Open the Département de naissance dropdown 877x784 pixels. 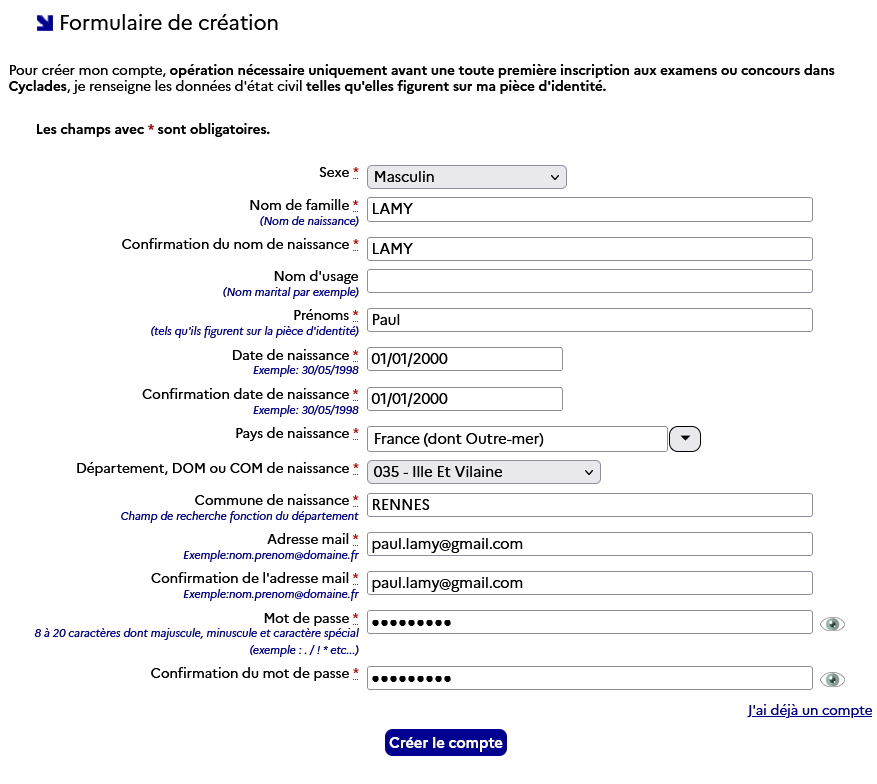point(484,472)
